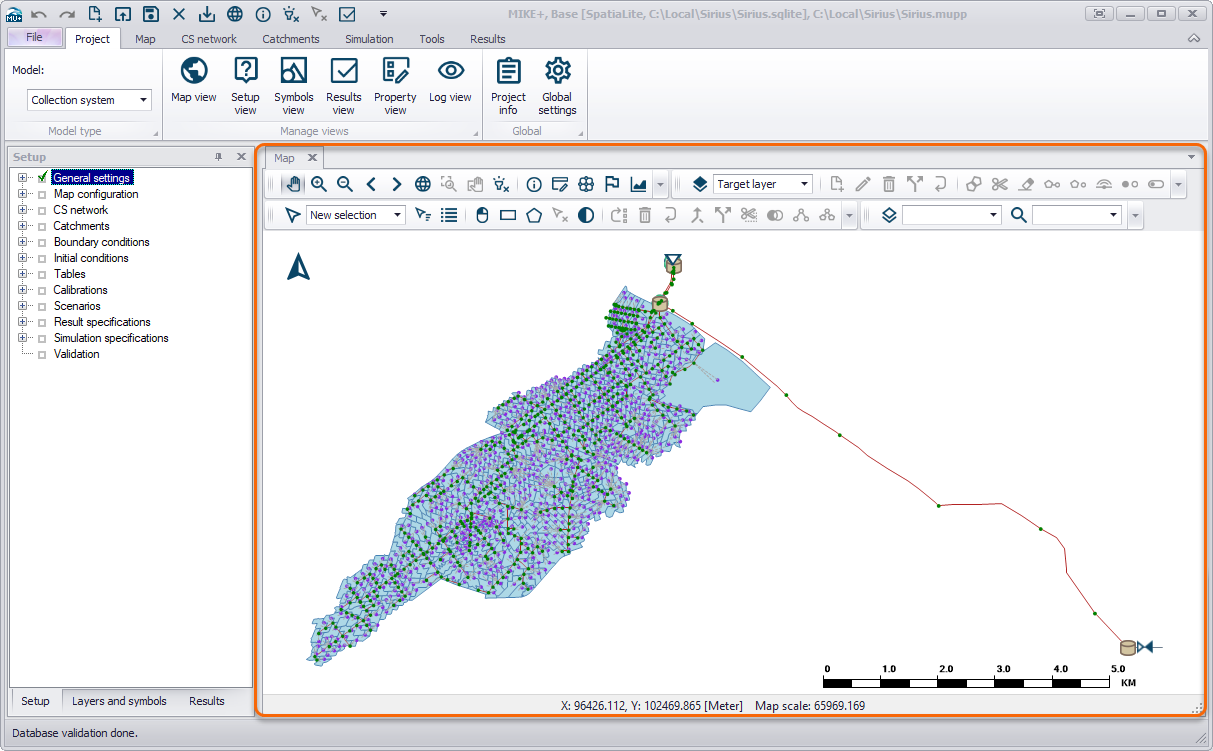Toggle the General settings checkbox
The image size is (1213, 751).
point(42,178)
